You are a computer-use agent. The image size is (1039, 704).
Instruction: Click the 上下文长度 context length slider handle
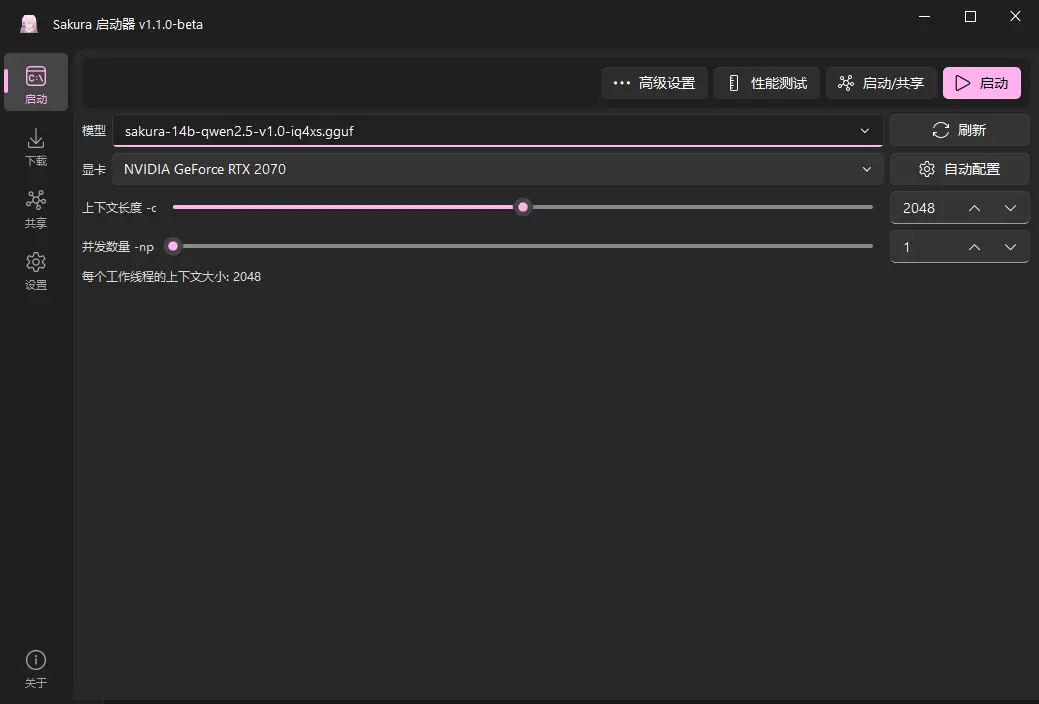point(522,207)
